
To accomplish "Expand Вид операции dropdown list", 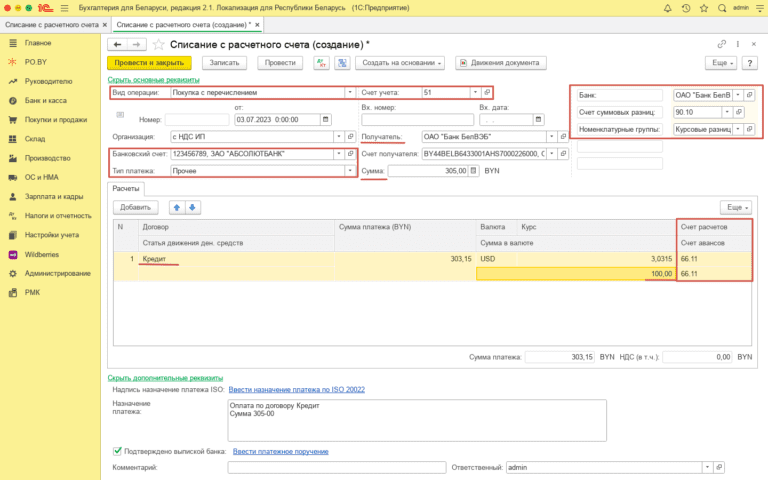I will 350,92.
